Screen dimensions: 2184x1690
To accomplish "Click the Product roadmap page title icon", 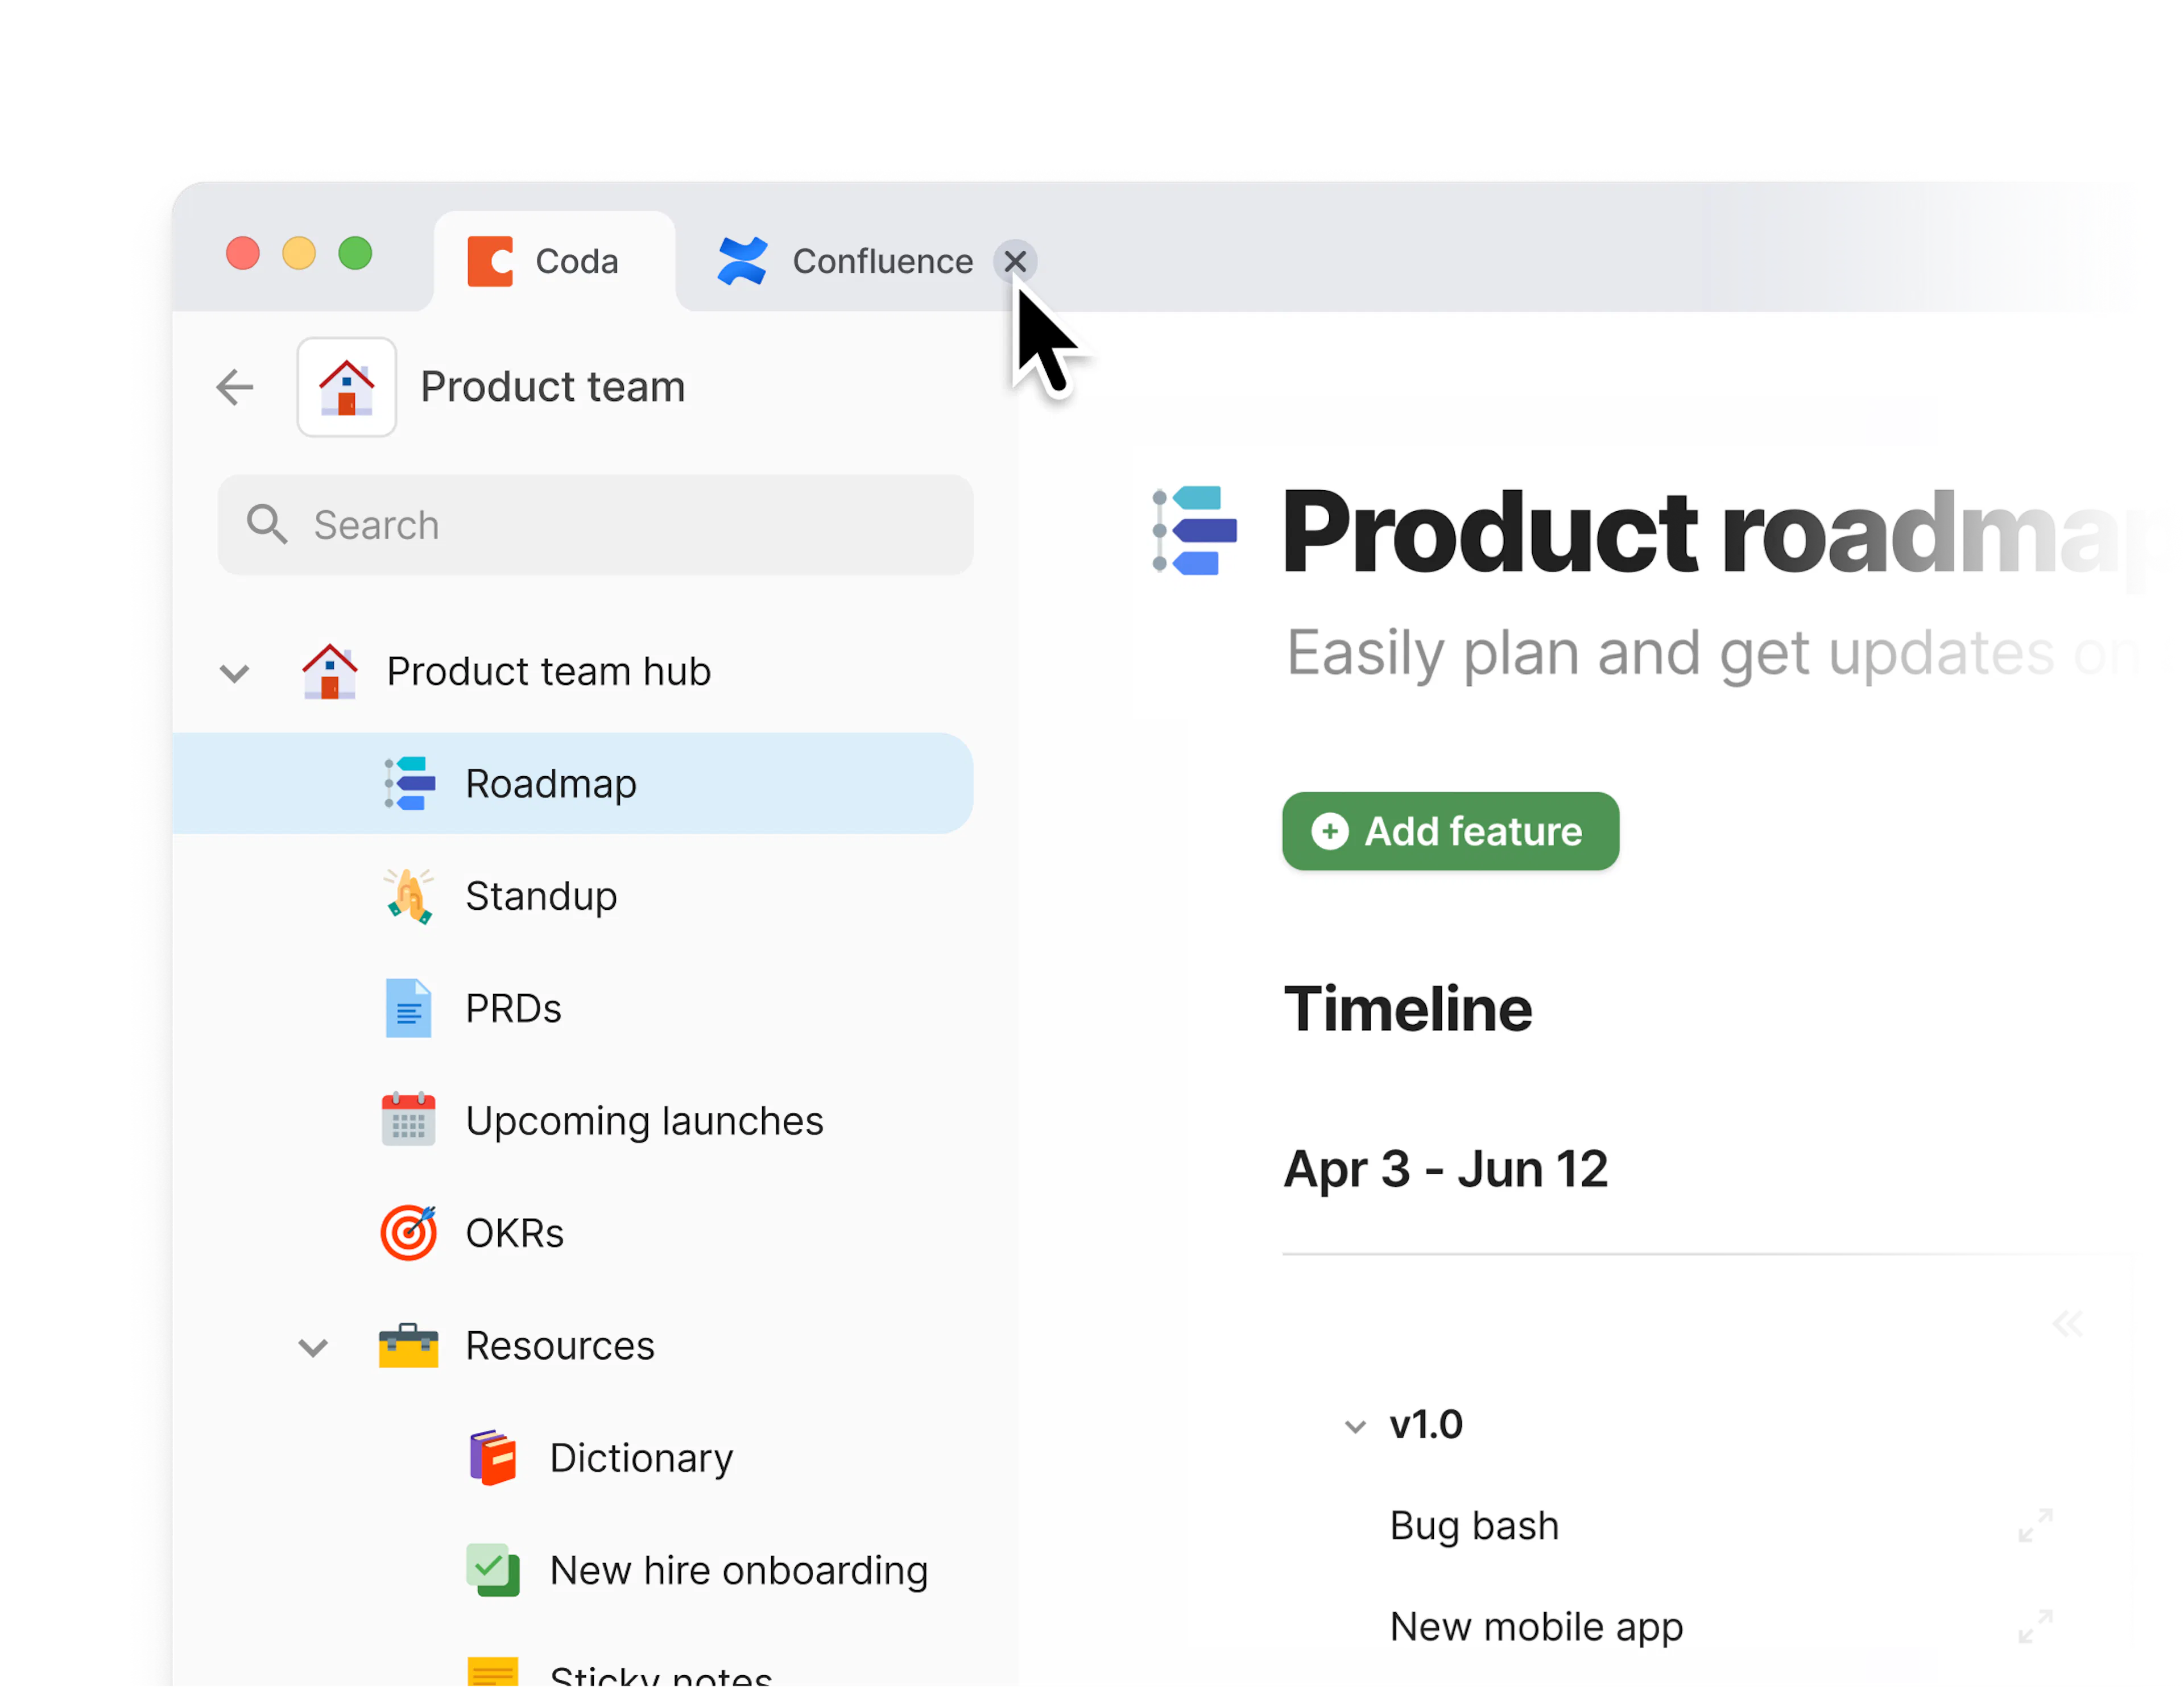I will [1196, 530].
